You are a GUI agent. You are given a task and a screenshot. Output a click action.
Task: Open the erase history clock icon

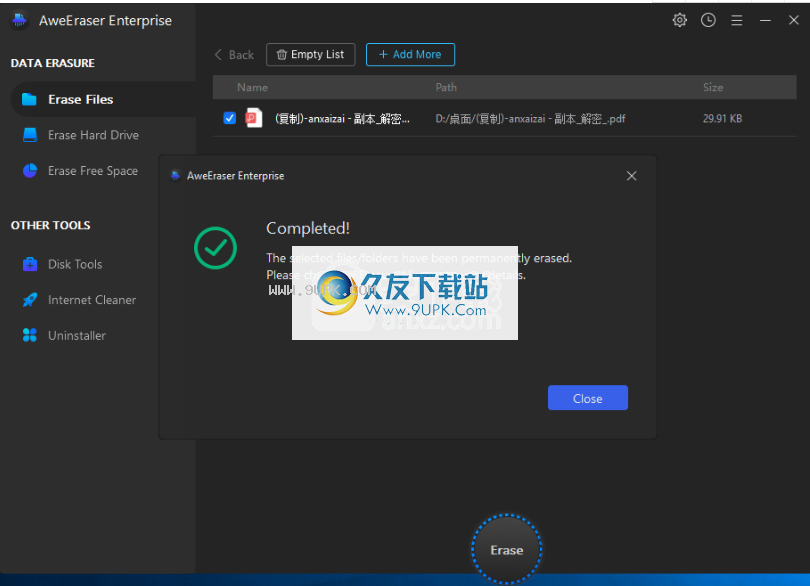point(708,20)
